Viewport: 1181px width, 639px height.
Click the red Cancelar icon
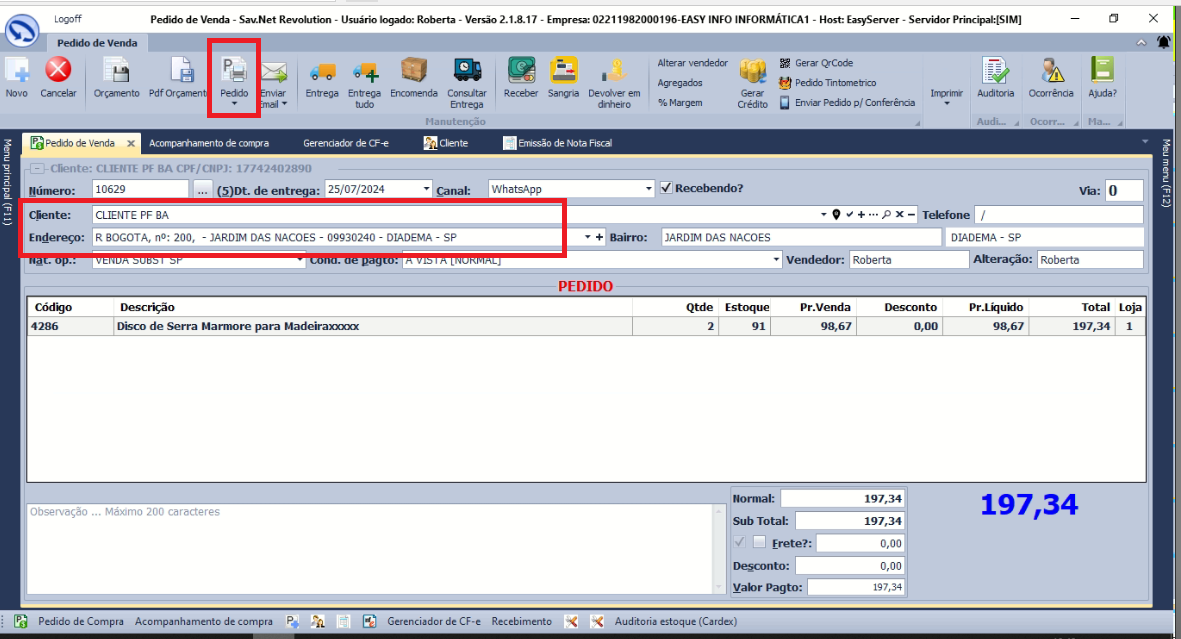click(58, 72)
